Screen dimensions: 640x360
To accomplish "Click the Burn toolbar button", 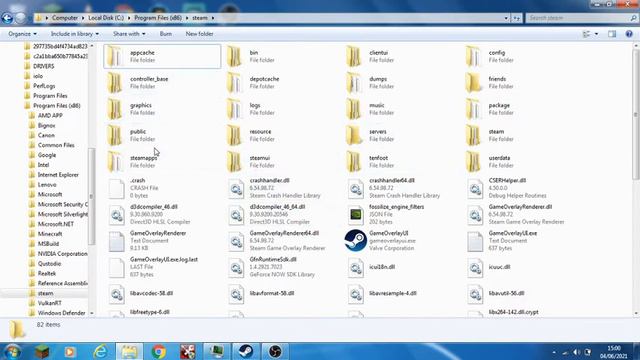I will [x=166, y=34].
